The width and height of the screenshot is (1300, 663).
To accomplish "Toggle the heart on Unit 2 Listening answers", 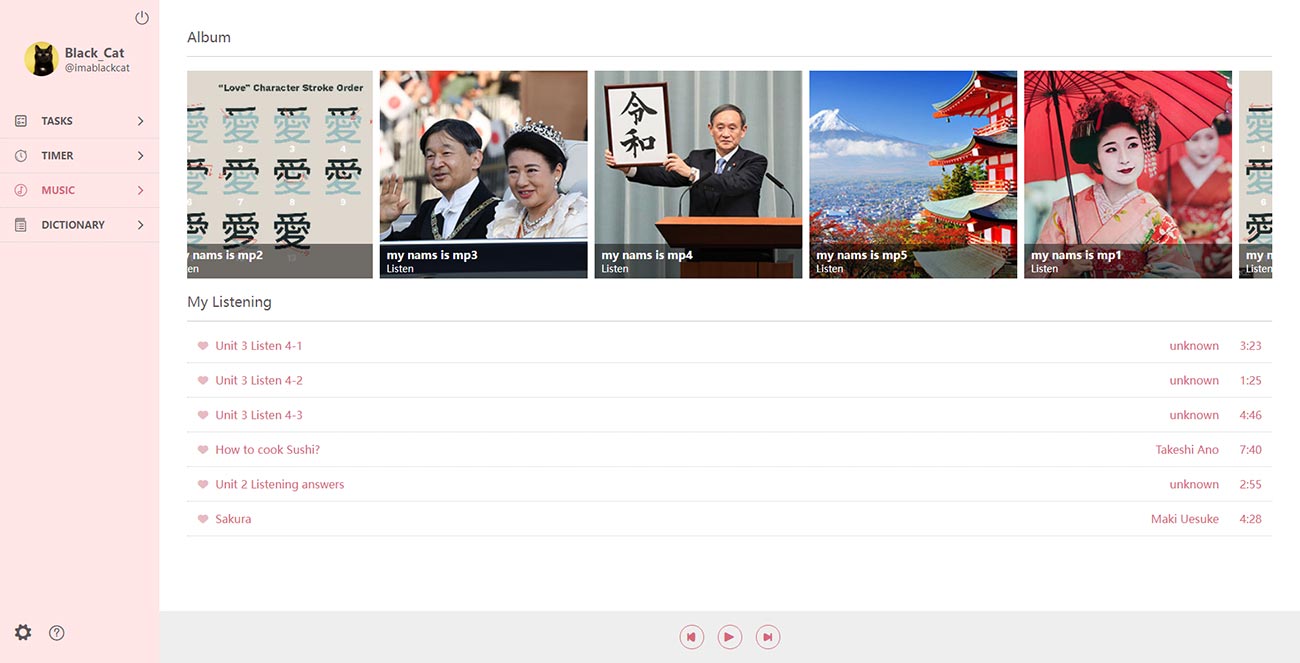I will click(x=203, y=485).
